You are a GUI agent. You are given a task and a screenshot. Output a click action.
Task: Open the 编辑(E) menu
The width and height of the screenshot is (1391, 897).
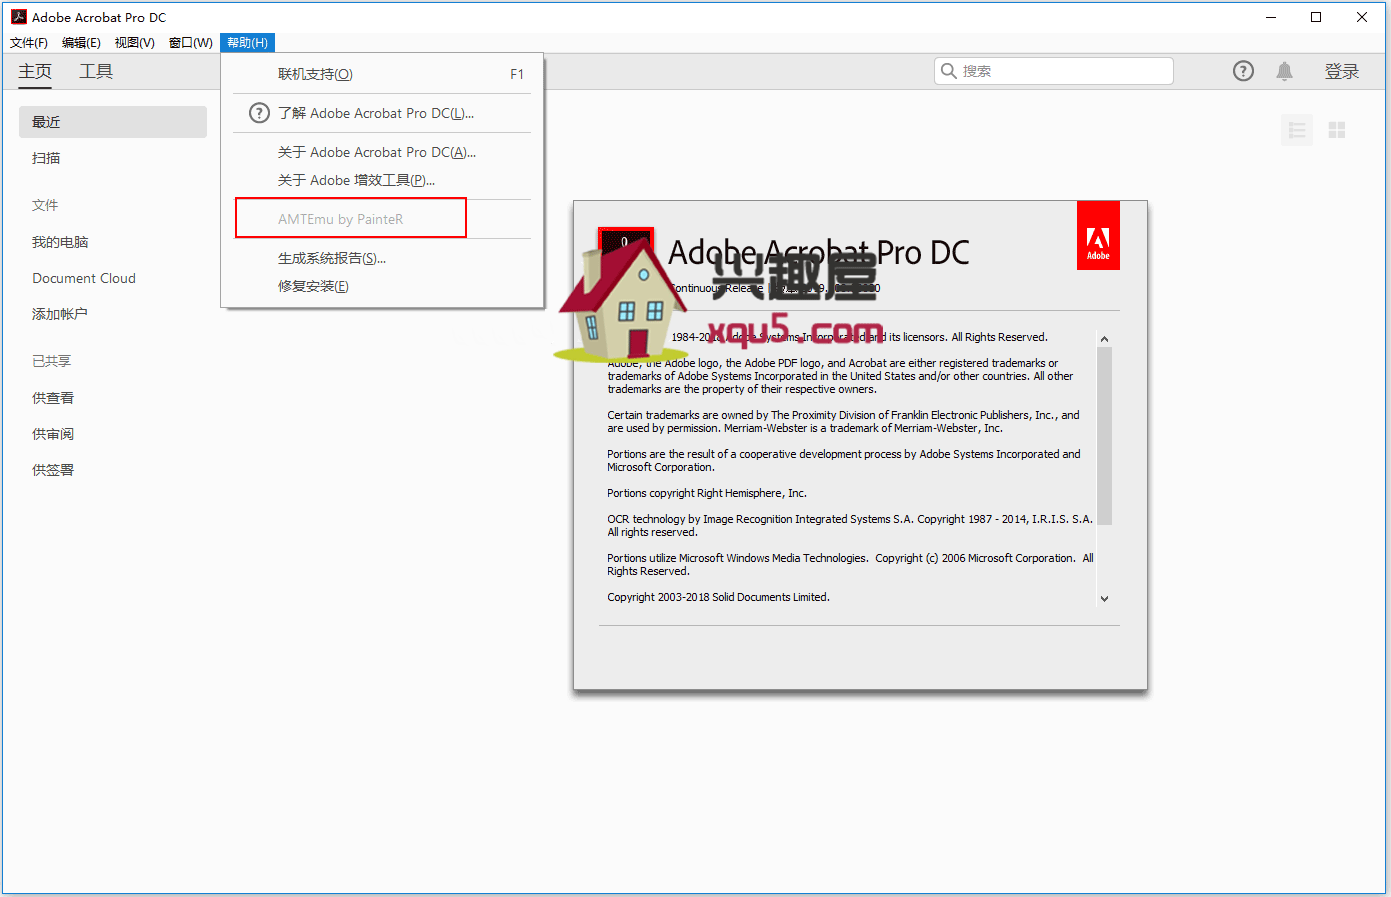(81, 42)
